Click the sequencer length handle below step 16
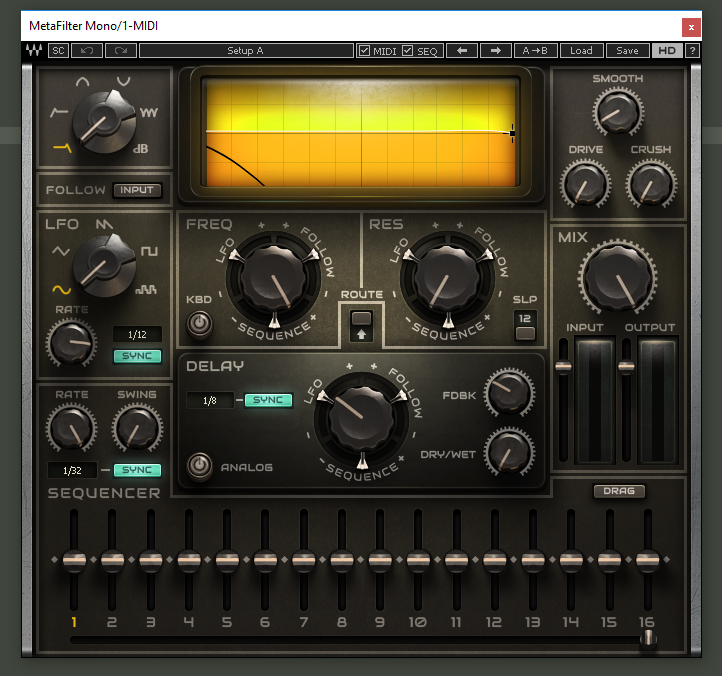Image resolution: width=722 pixels, height=676 pixels. point(648,638)
